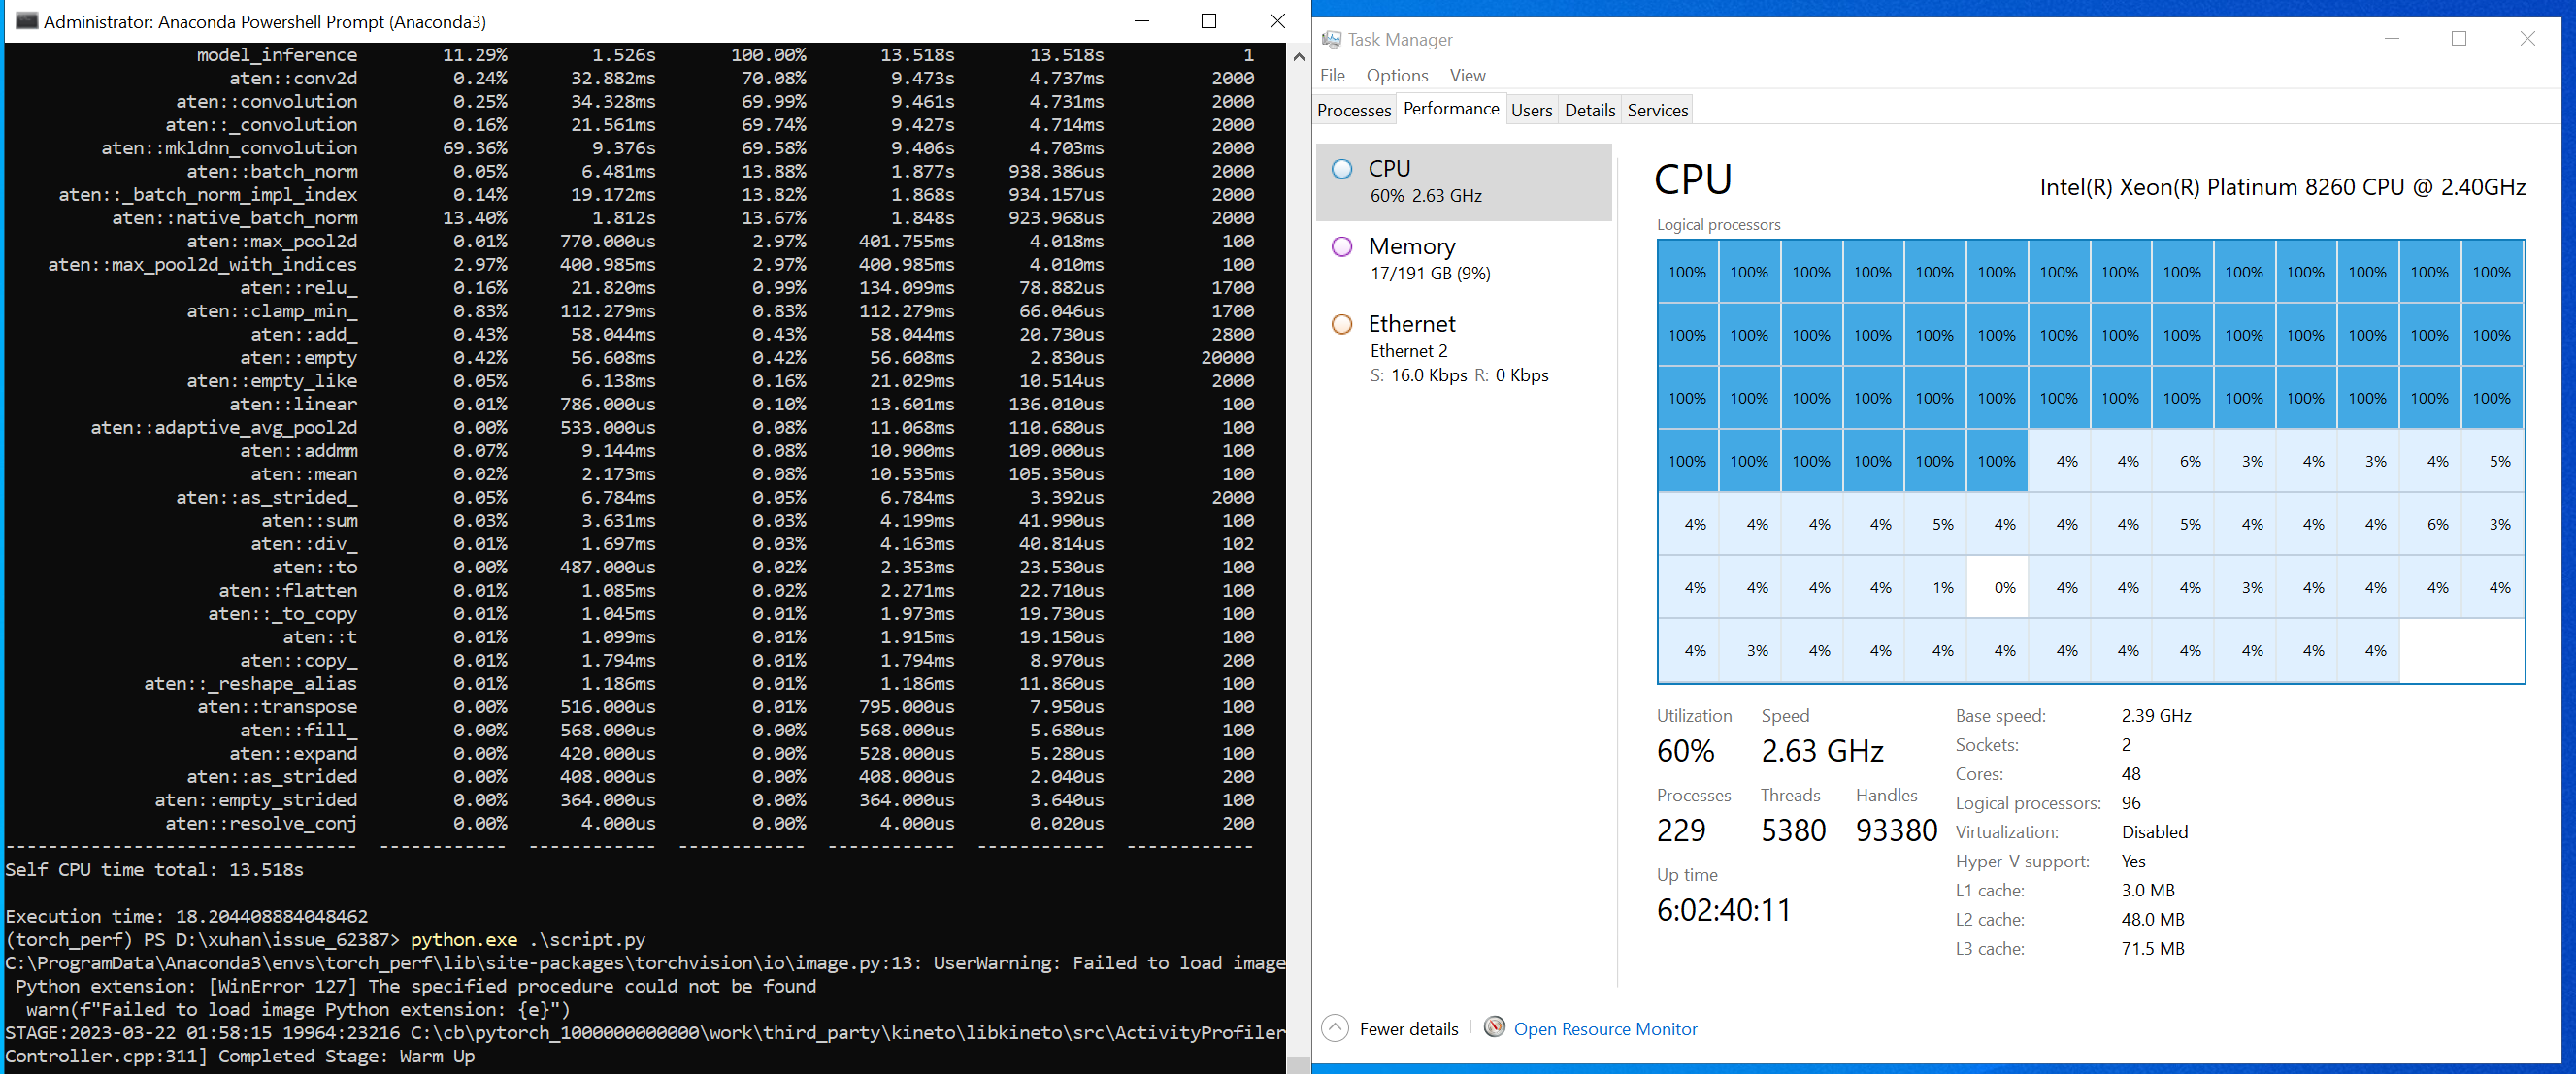Screen dimensions: 2576x1074
Task: Open Resource Monitor via the blue link
Action: coord(1605,1028)
